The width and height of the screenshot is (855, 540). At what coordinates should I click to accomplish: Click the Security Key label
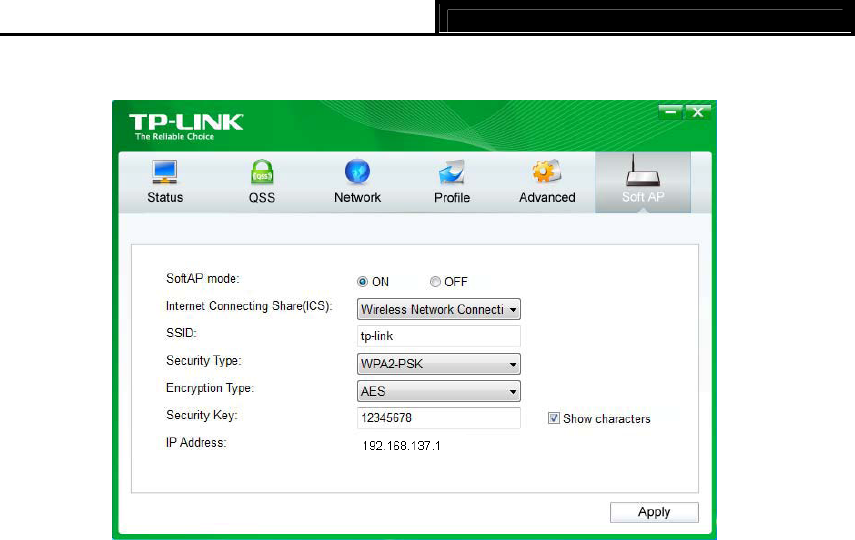(202, 415)
